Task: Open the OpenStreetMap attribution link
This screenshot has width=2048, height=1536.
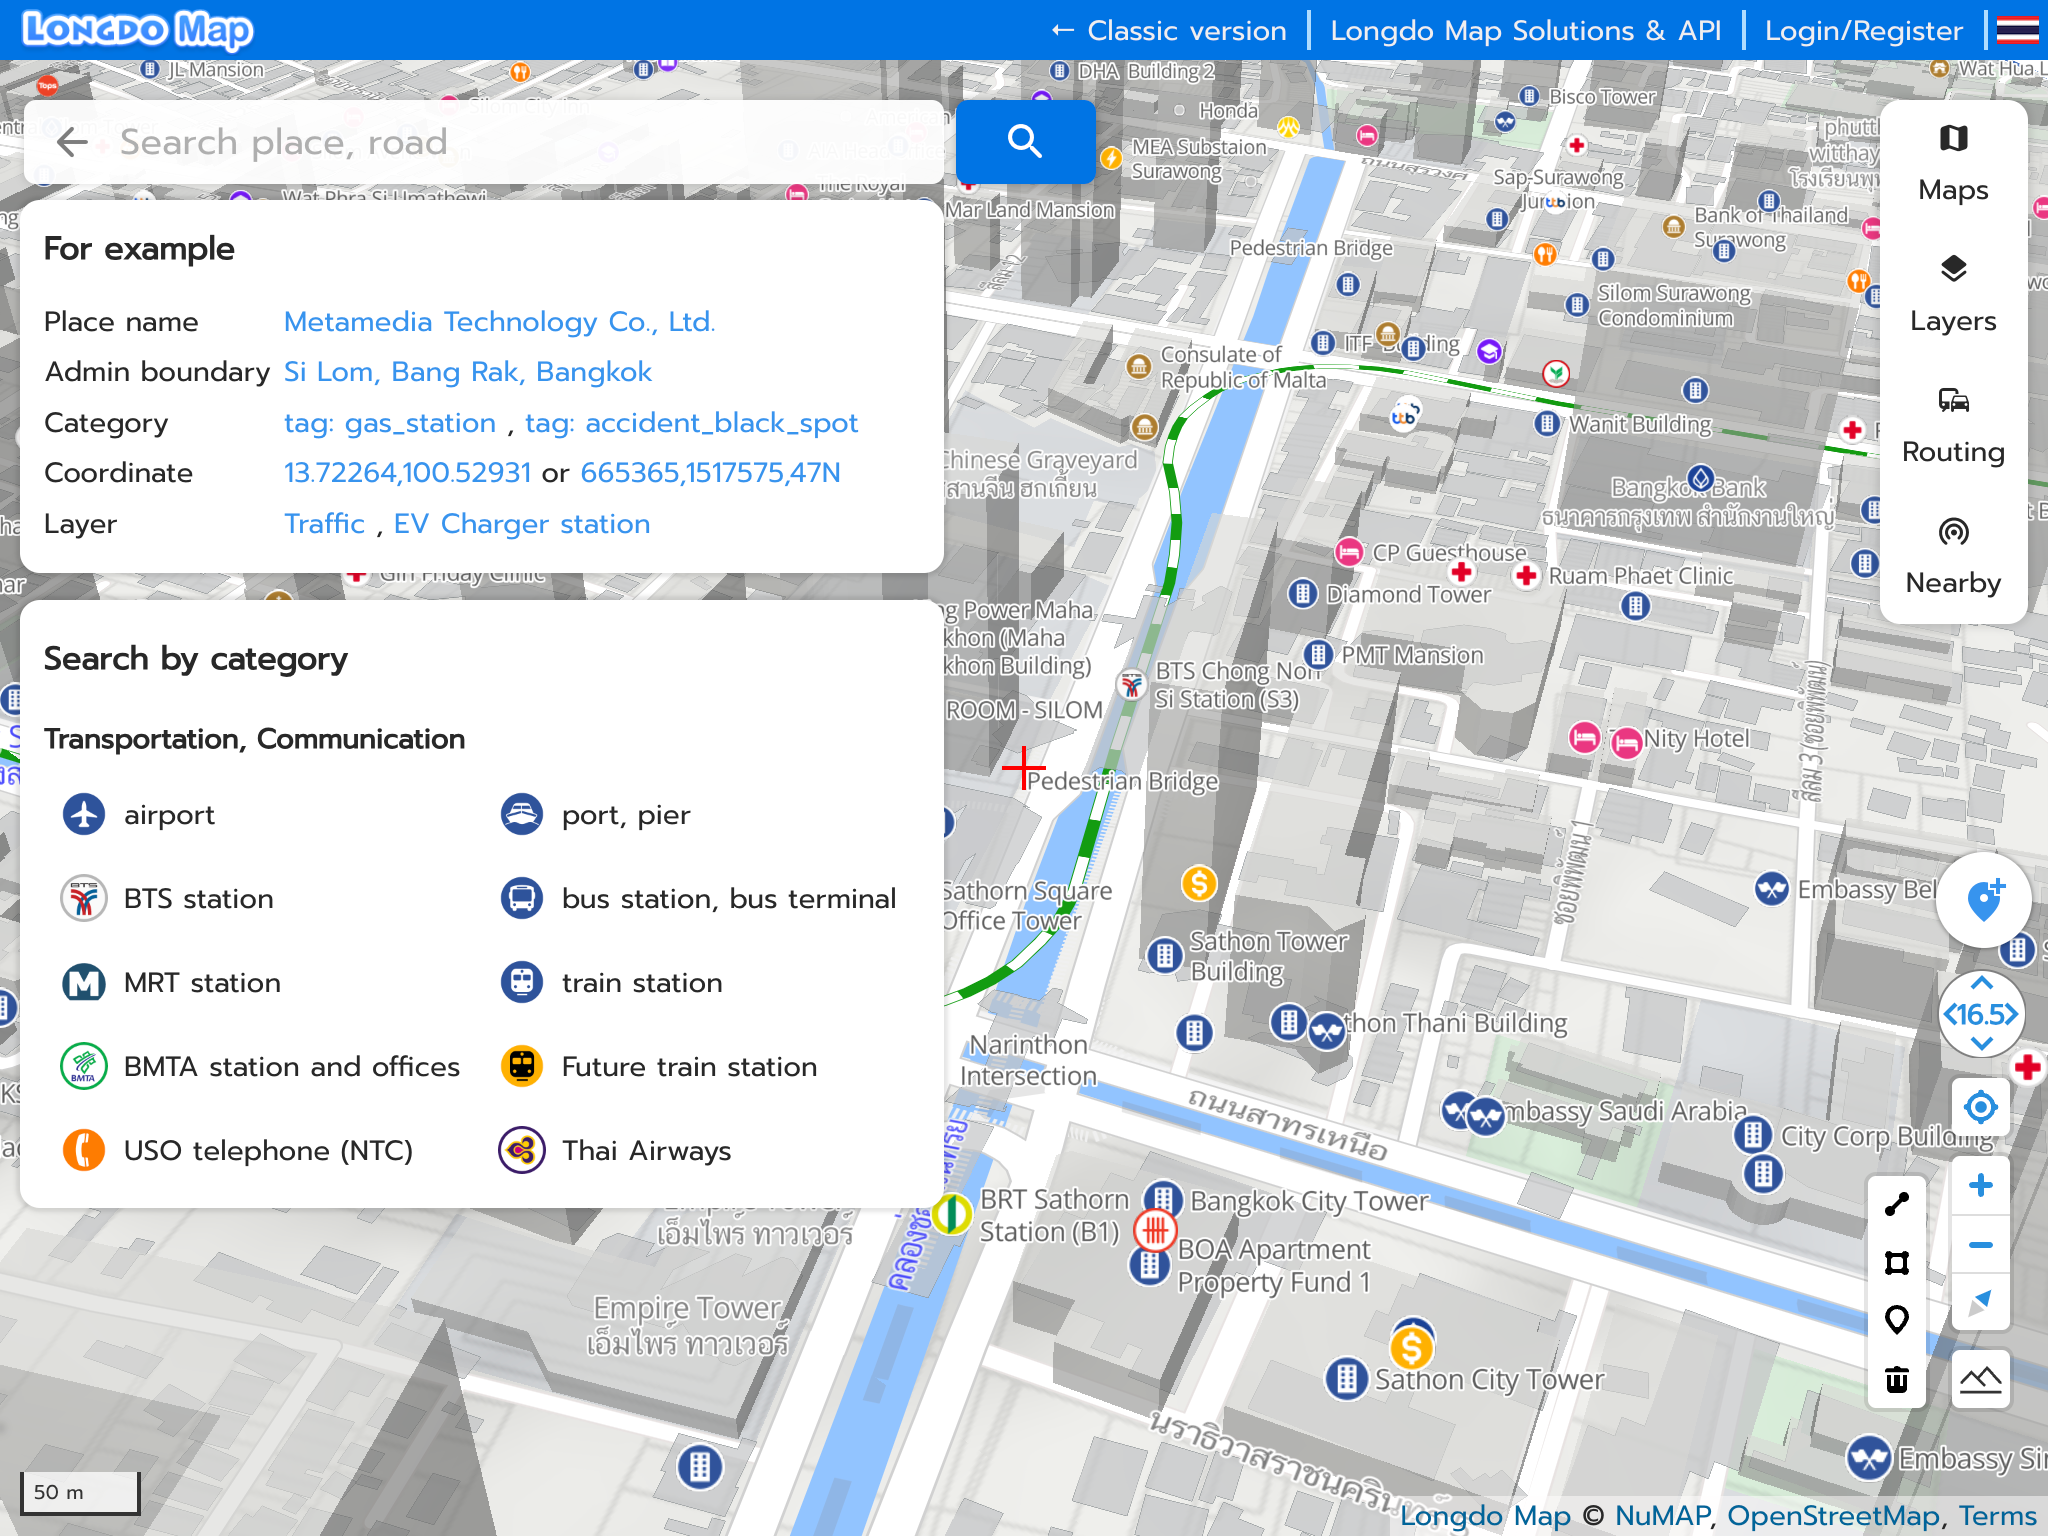Action: coord(1834,1516)
